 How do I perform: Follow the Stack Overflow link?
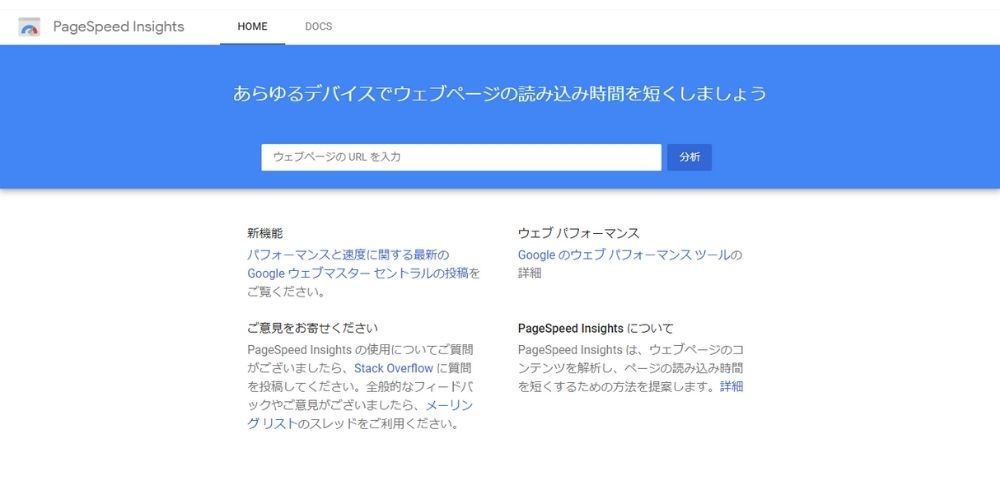pyautogui.click(x=393, y=368)
